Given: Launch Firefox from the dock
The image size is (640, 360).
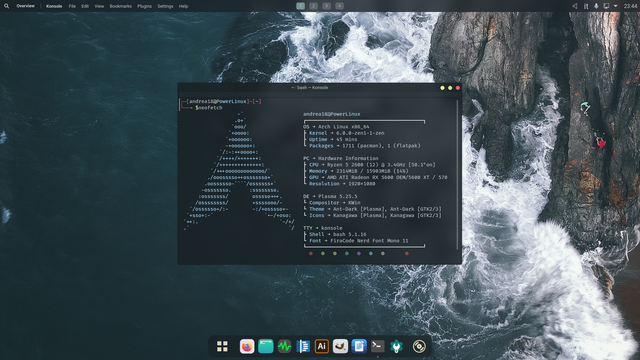Looking at the screenshot, I should [247, 347].
